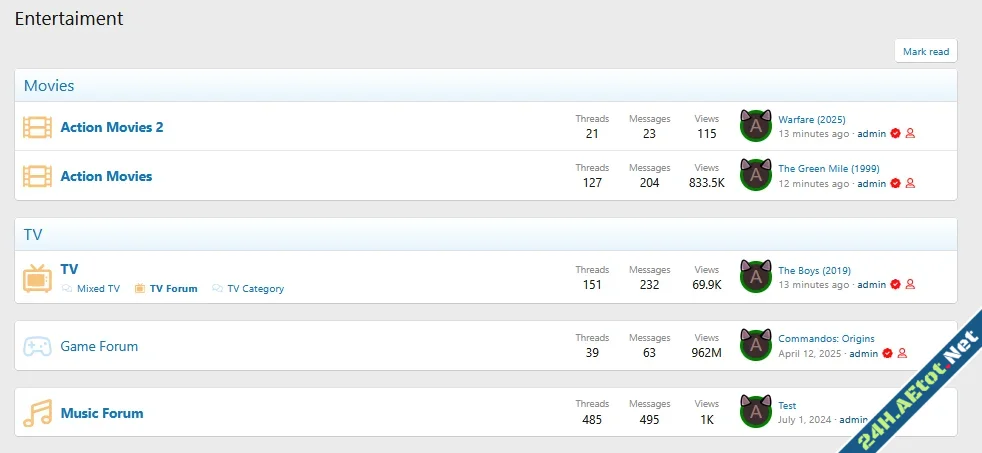This screenshot has height=453, width=982.
Task: Open the TV Forum sub-forum
Action: coord(173,289)
